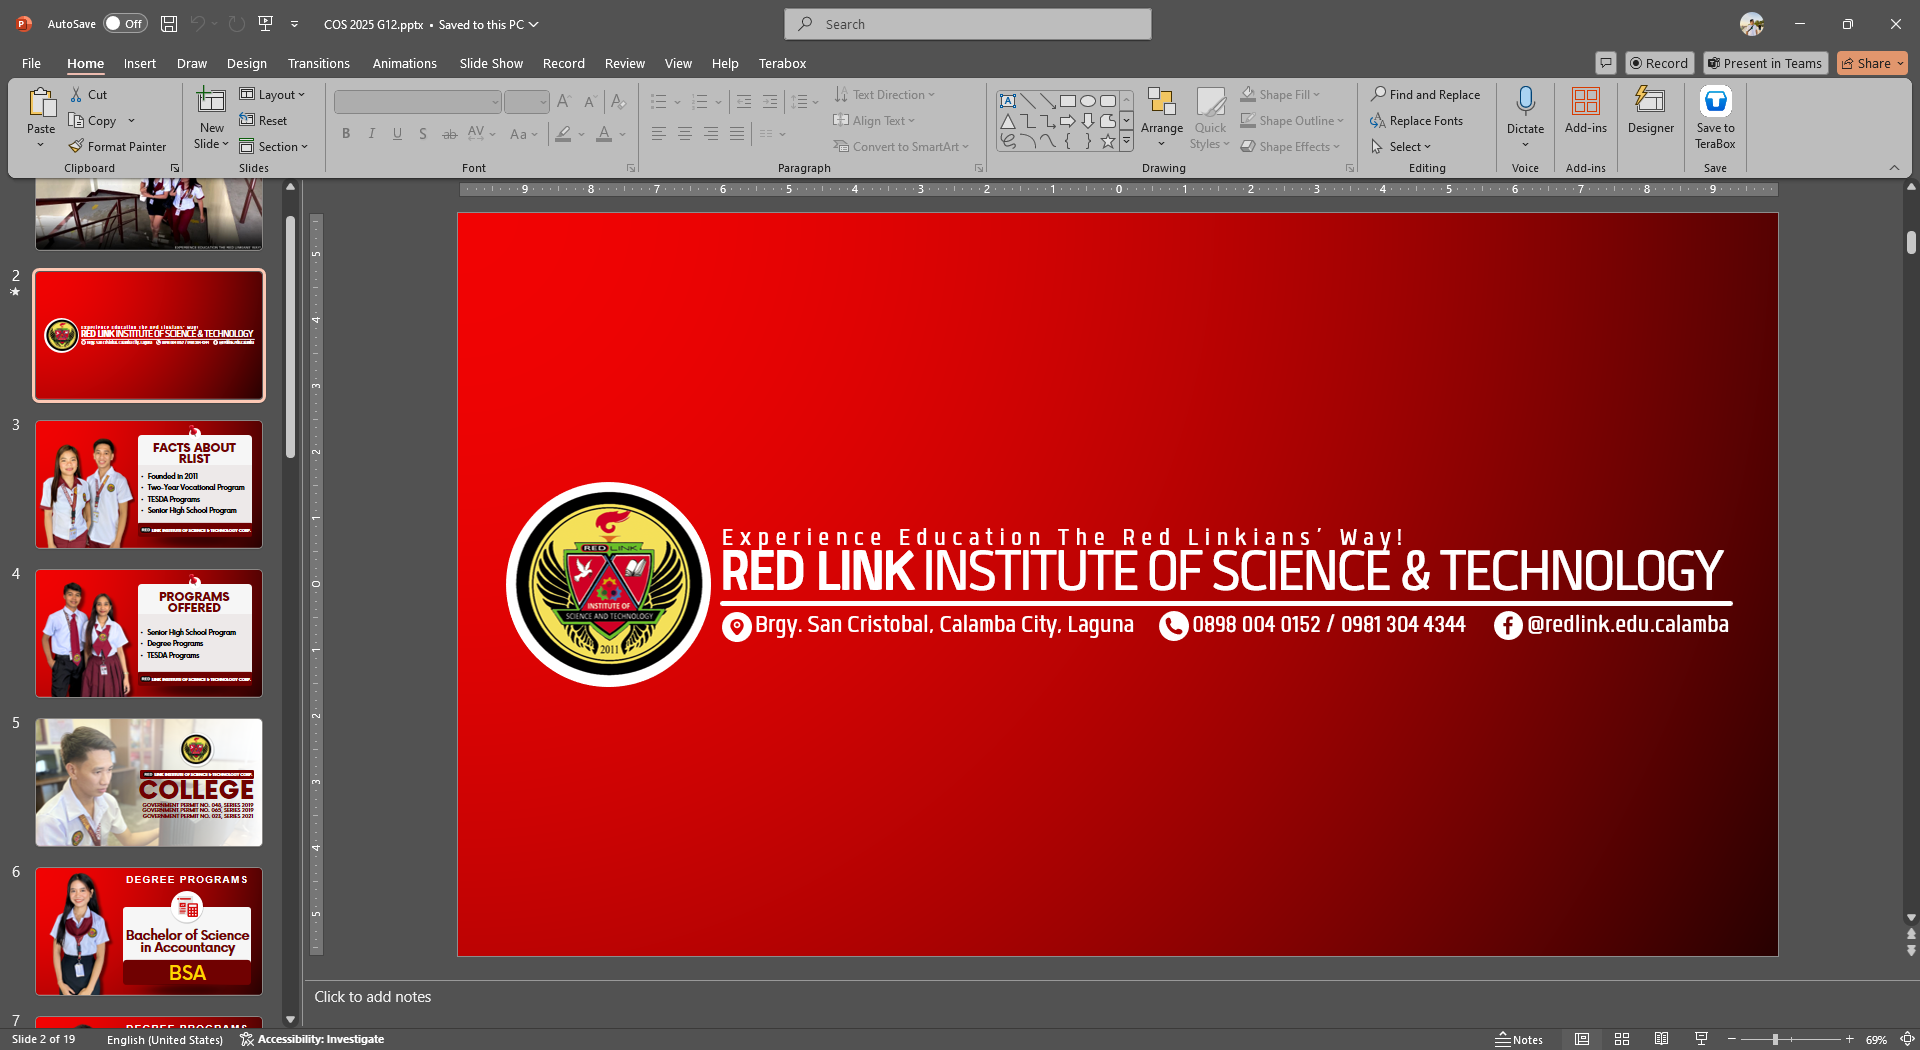The width and height of the screenshot is (1920, 1050).
Task: Center-align the paragraph text
Action: coord(685,133)
